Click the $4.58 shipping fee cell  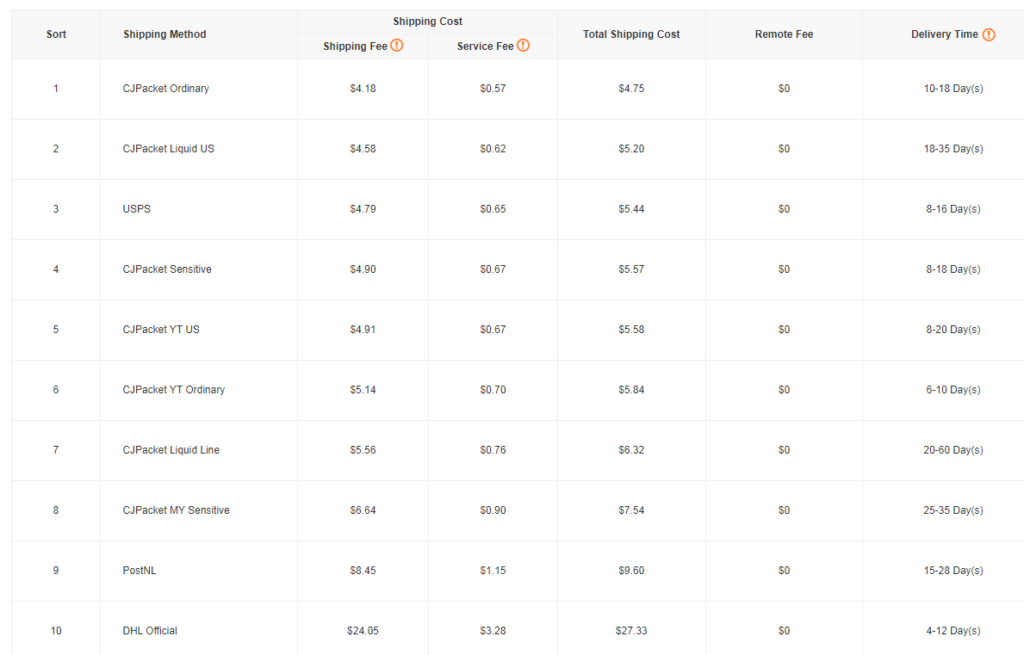(362, 148)
